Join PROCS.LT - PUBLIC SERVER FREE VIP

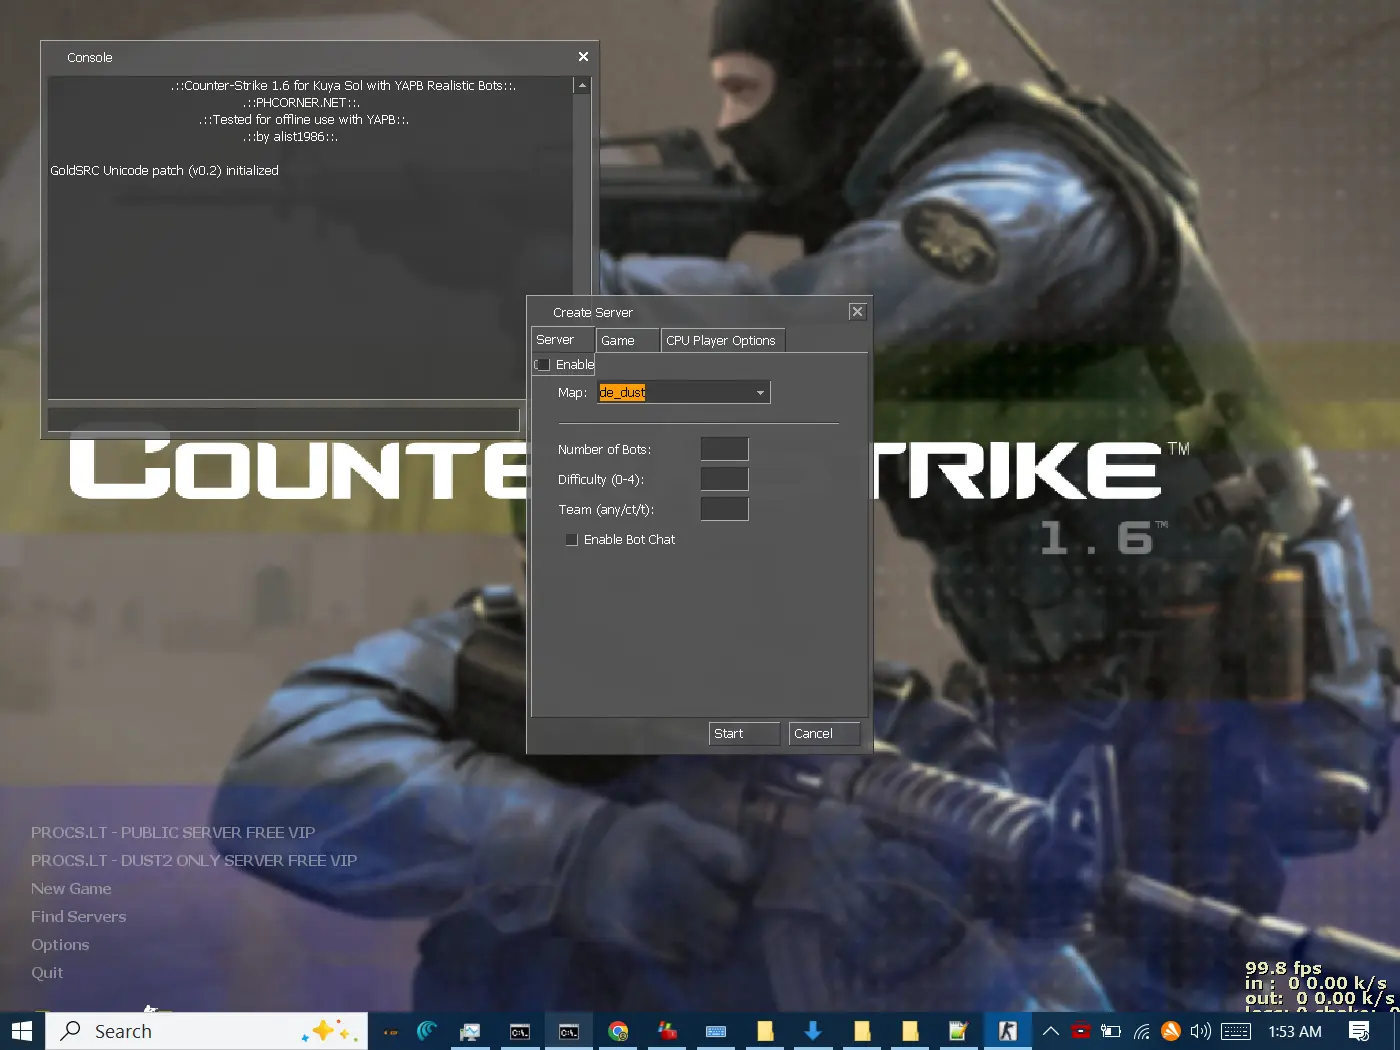[x=173, y=833]
